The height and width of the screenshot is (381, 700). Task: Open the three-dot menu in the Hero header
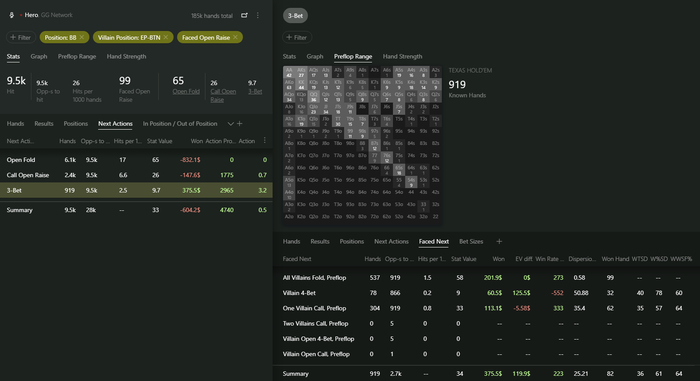pyautogui.click(x=258, y=15)
